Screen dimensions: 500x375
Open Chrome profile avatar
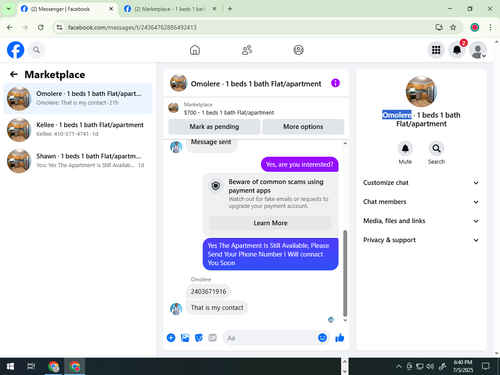pyautogui.click(x=475, y=27)
